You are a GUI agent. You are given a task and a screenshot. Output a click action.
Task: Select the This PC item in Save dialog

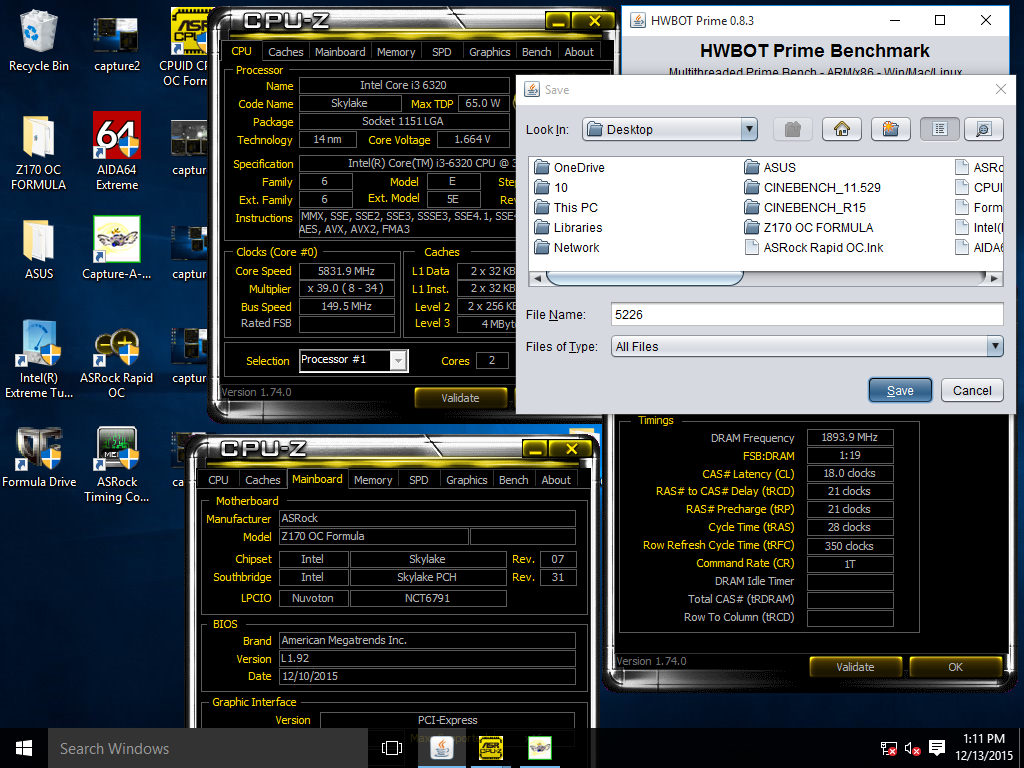(566, 208)
